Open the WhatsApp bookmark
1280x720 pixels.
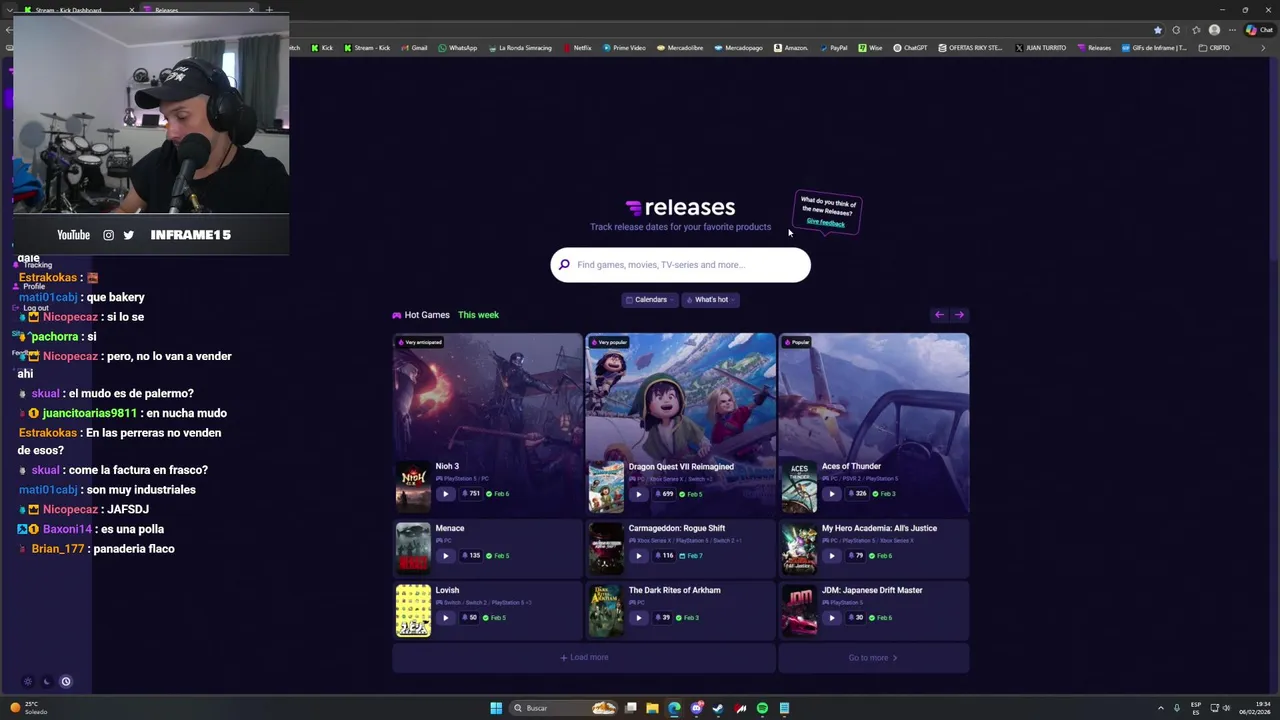458,48
